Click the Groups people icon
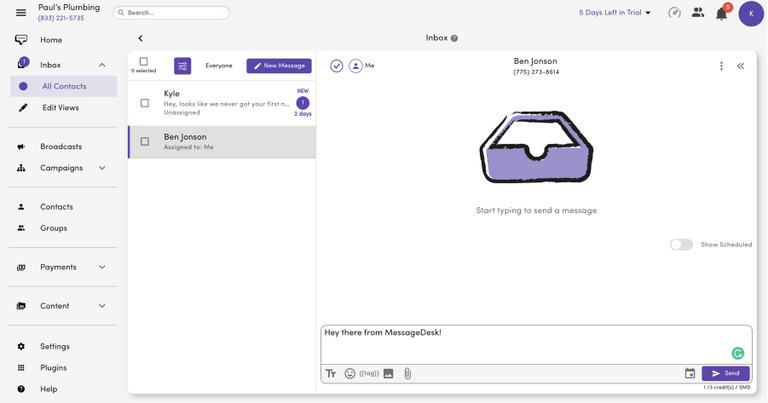This screenshot has width=768, height=403. (x=21, y=228)
